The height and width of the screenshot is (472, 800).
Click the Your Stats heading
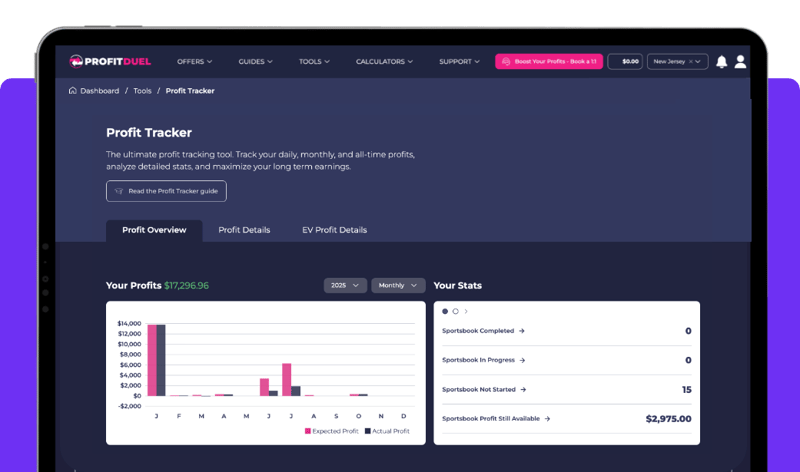(458, 286)
